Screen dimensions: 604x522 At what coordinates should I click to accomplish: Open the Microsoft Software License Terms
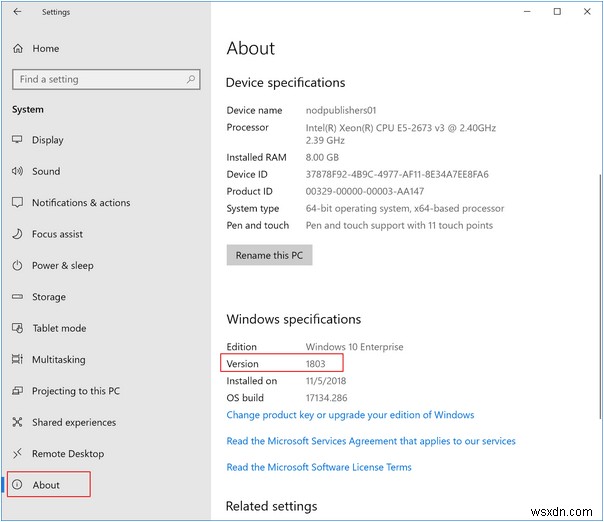(x=319, y=467)
